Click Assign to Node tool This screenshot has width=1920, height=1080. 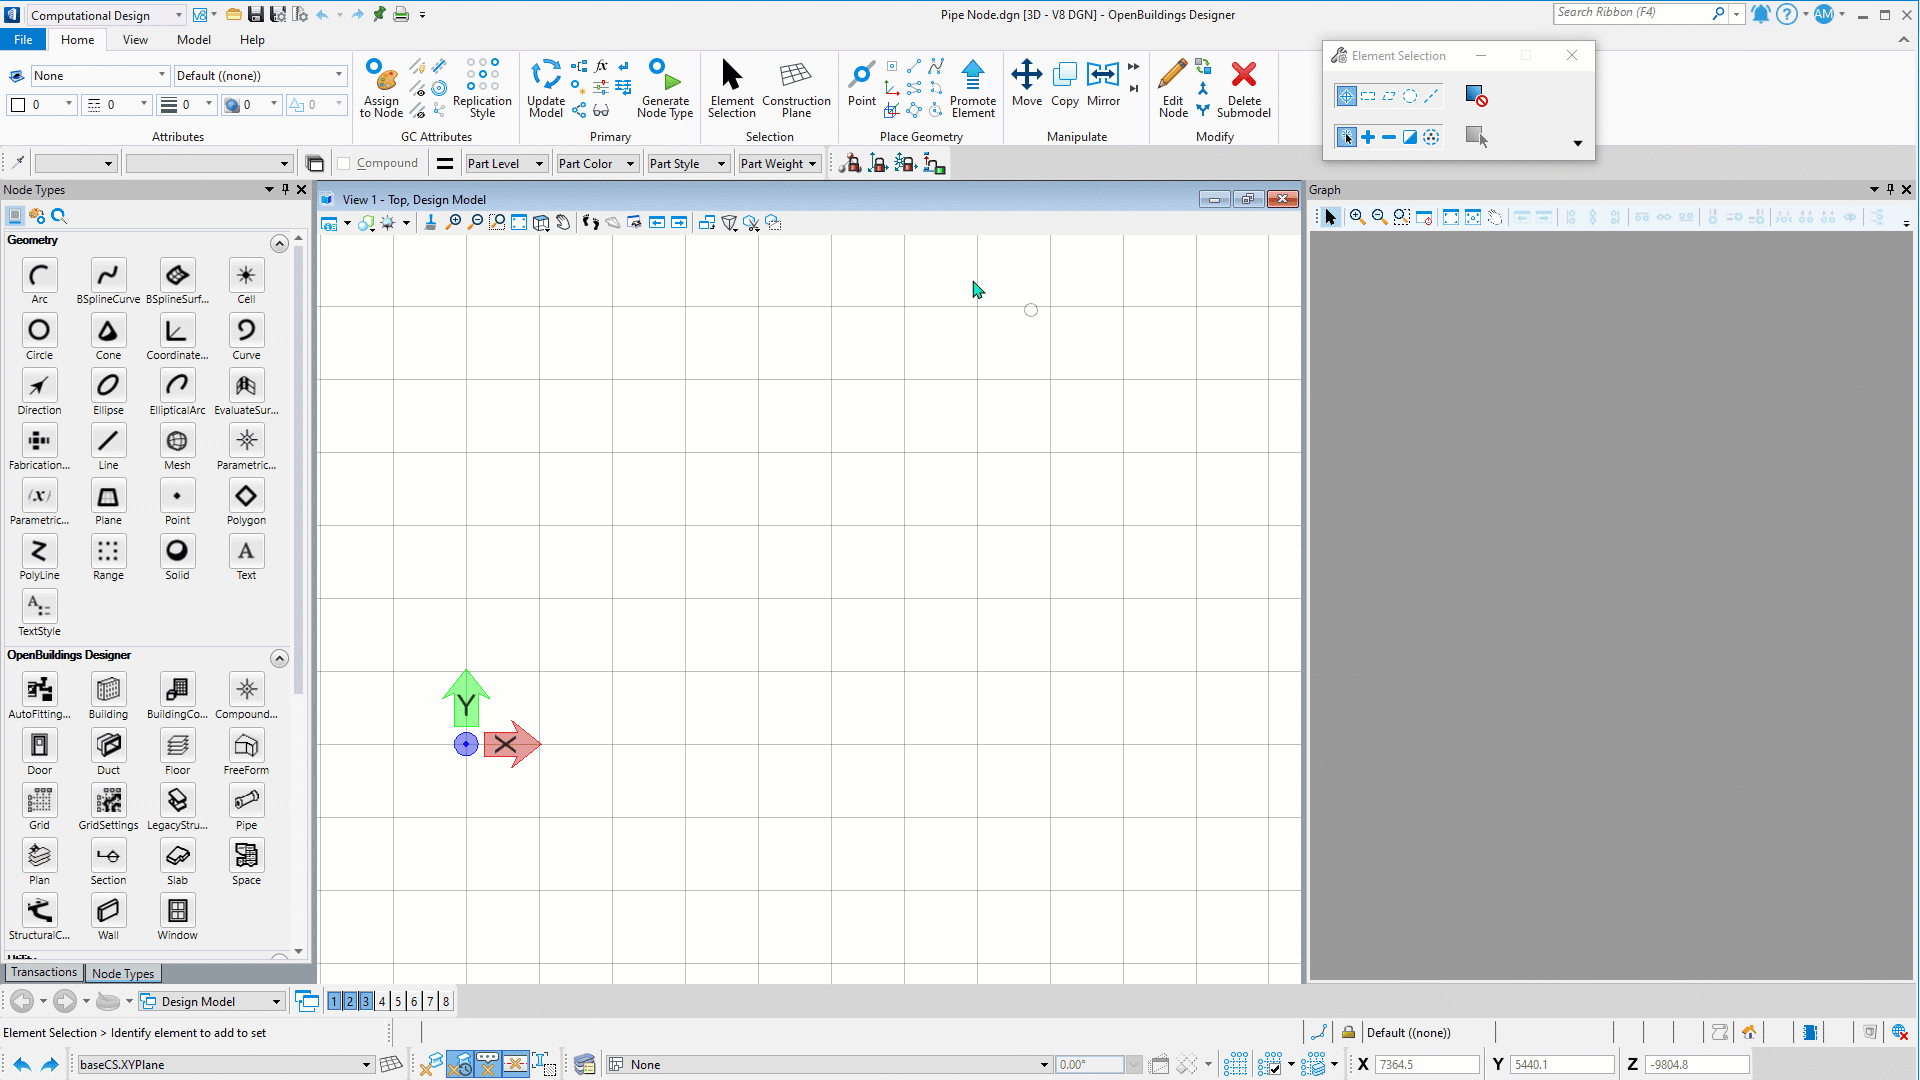pyautogui.click(x=381, y=88)
